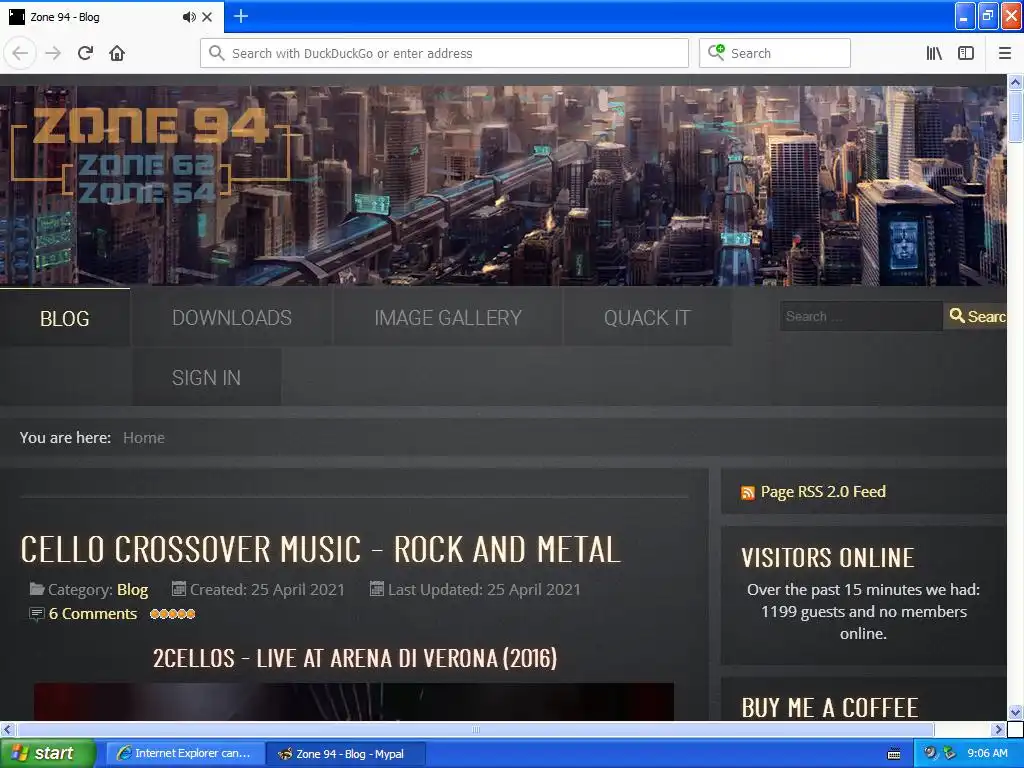Follow the Home breadcrumb link
This screenshot has width=1024, height=768.
(144, 438)
